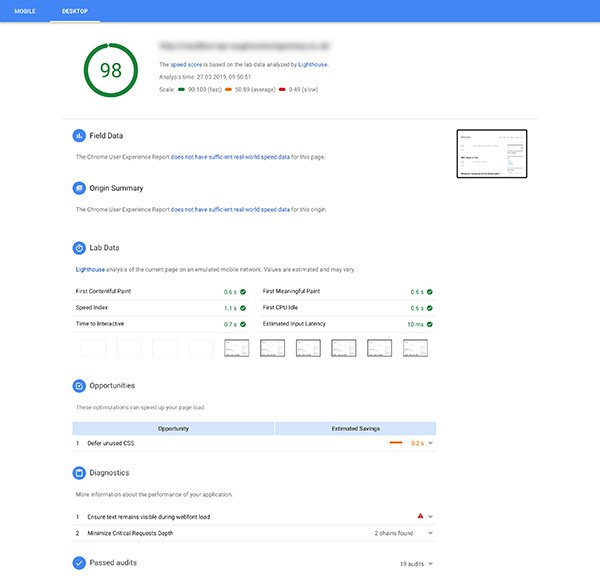Click the Lab Data heading

[104, 248]
